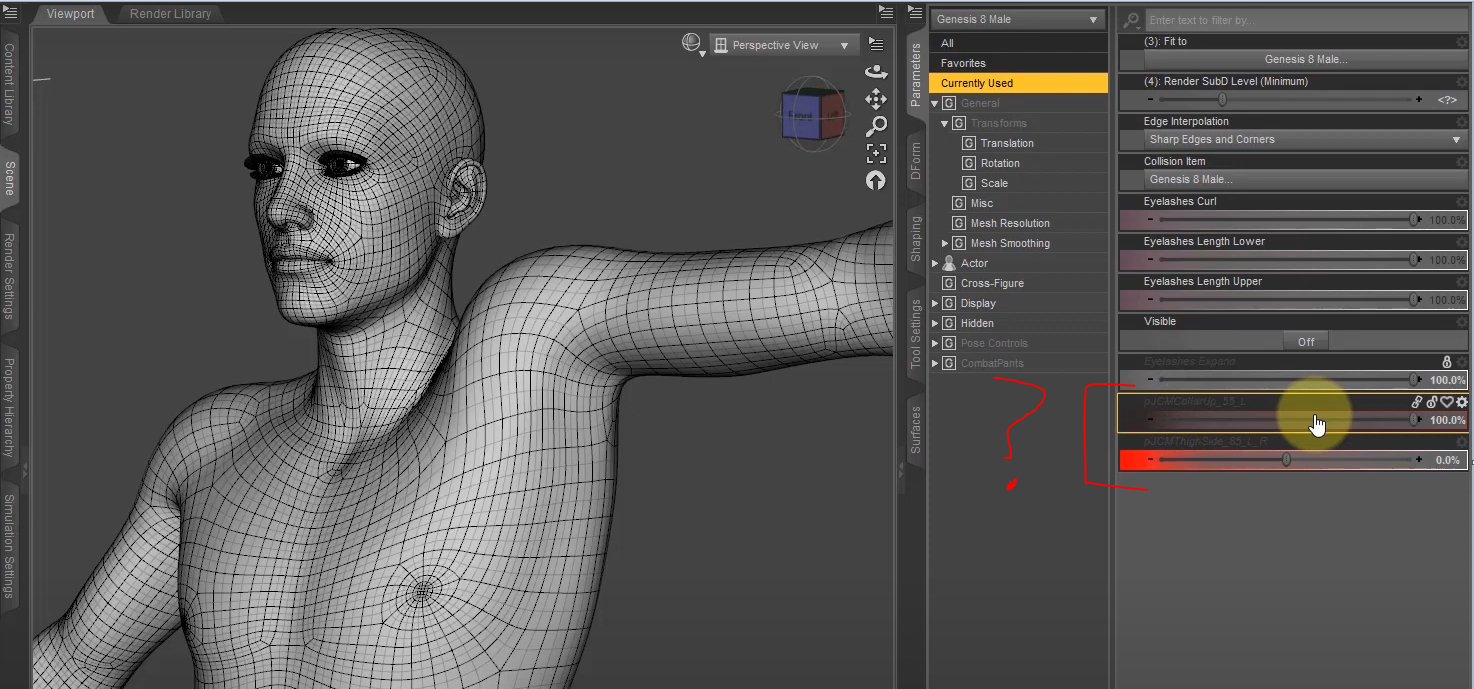Click the orbit camera icon in viewport

pyautogui.click(x=876, y=71)
